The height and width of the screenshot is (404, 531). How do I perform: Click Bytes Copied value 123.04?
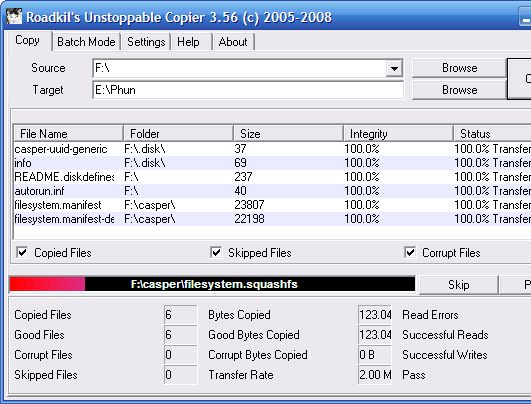coord(375,315)
